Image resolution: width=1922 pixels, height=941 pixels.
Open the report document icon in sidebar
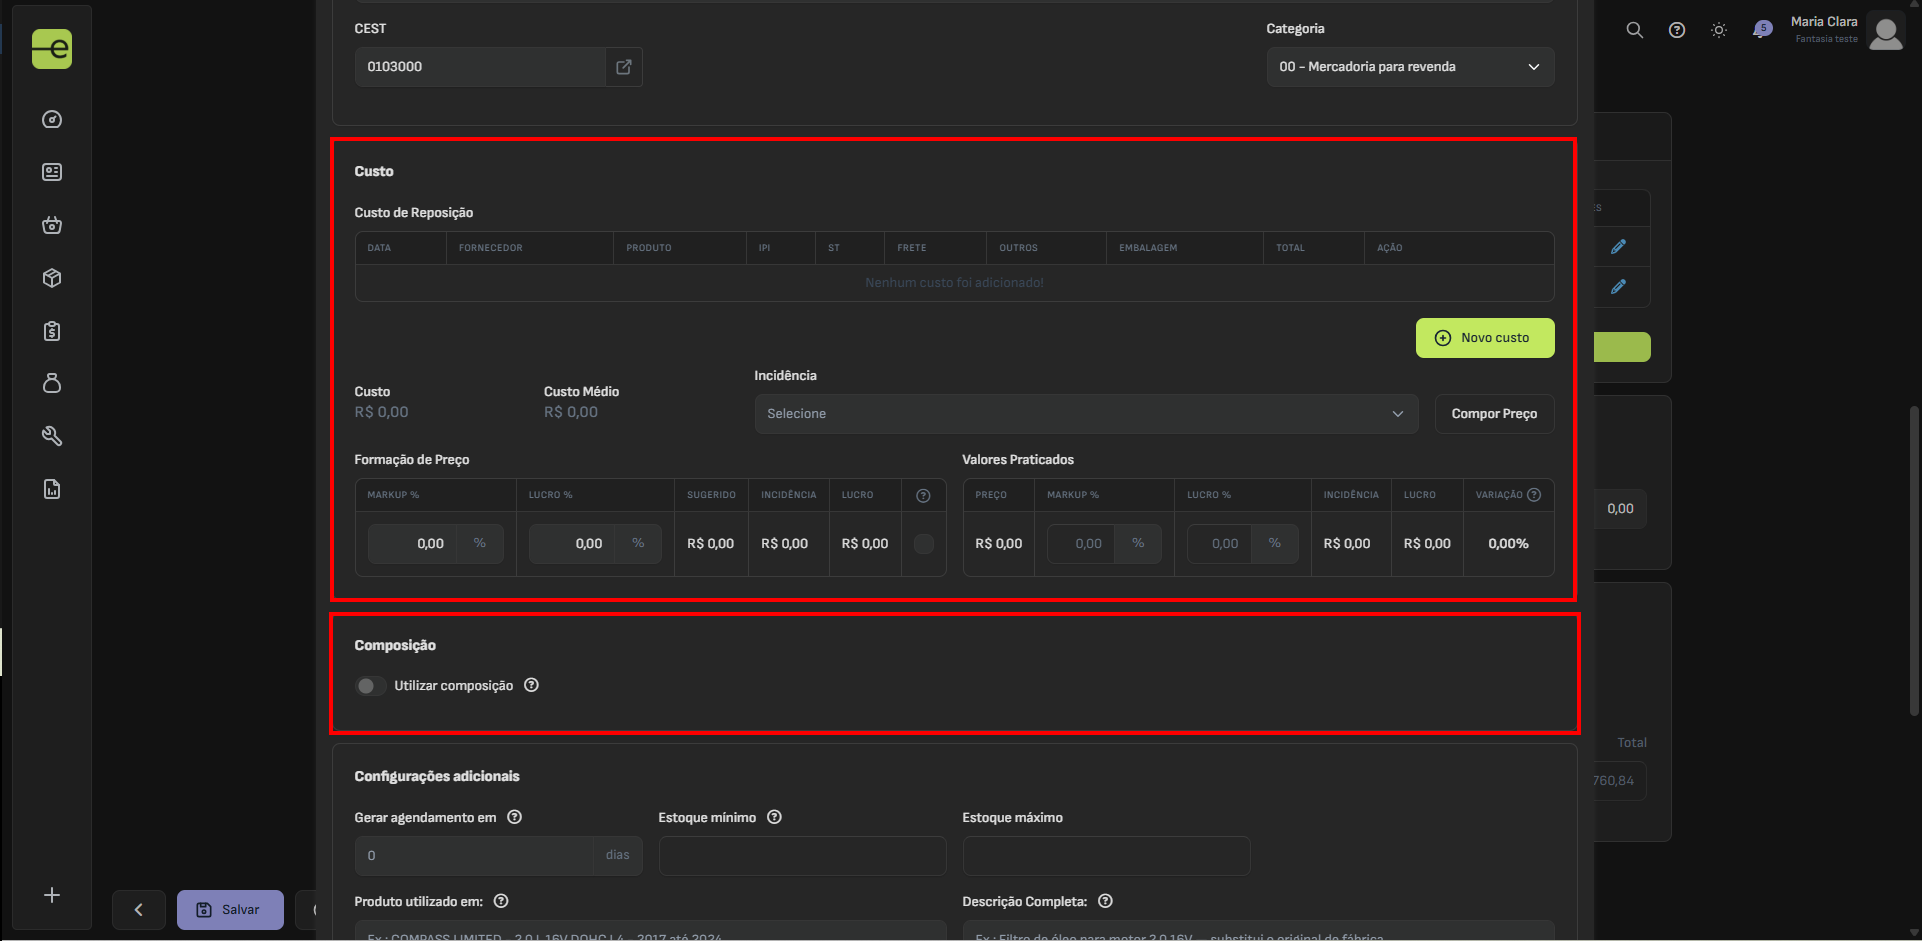pos(52,489)
